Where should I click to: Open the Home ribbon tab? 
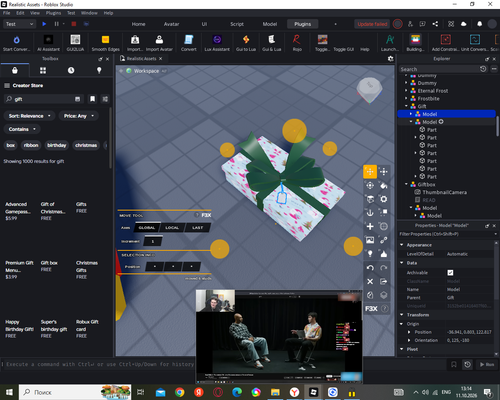(x=138, y=24)
